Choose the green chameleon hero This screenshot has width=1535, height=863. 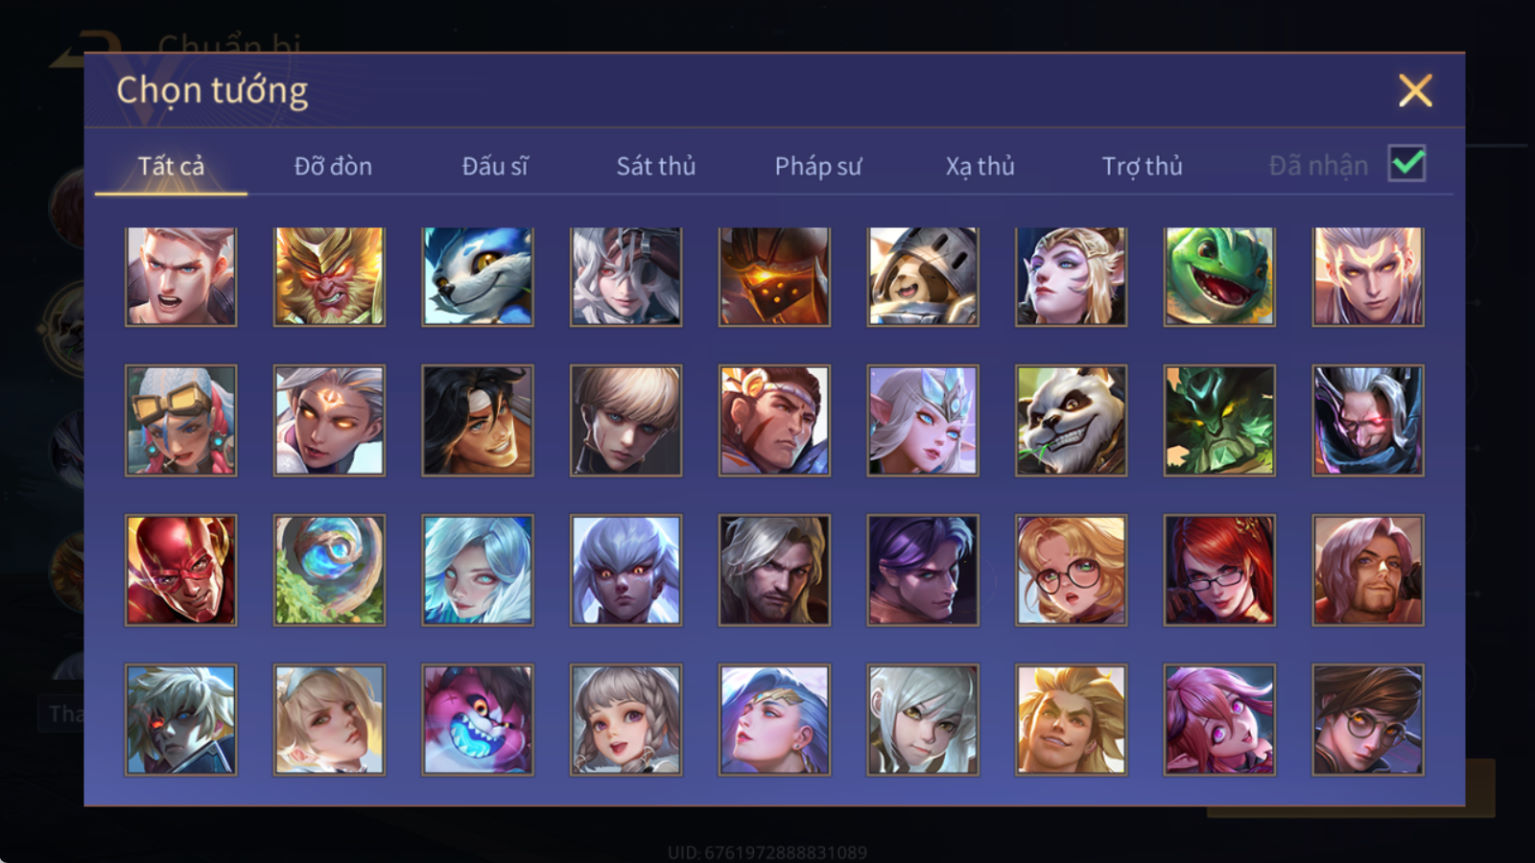1219,276
